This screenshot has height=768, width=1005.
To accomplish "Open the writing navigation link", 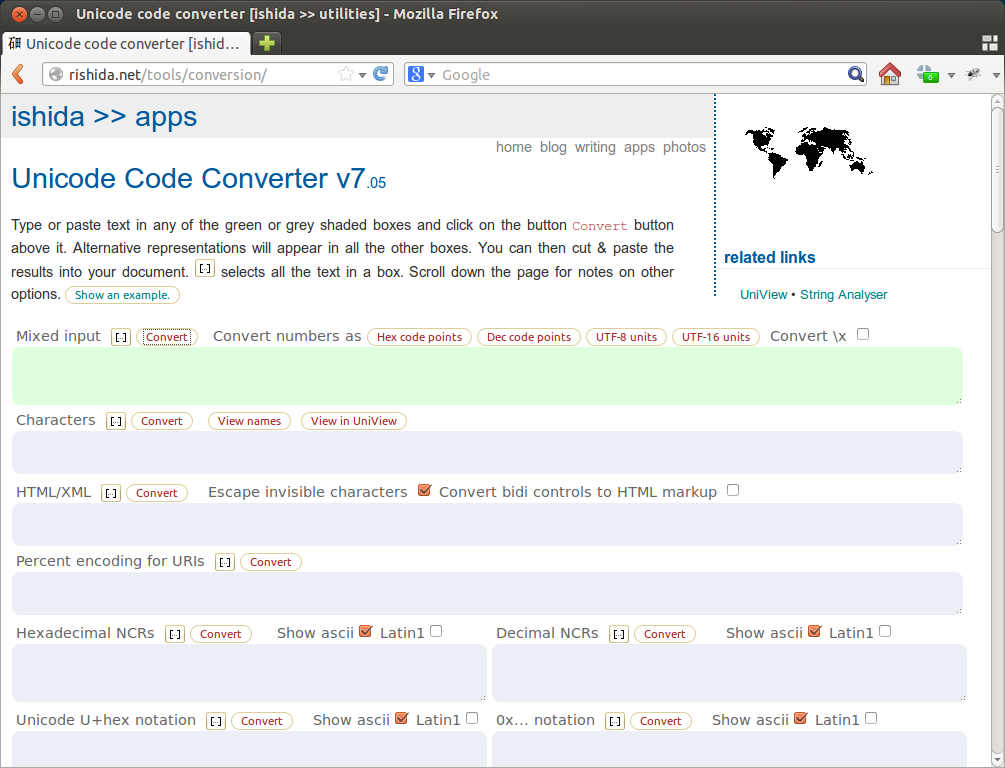I will click(x=595, y=147).
